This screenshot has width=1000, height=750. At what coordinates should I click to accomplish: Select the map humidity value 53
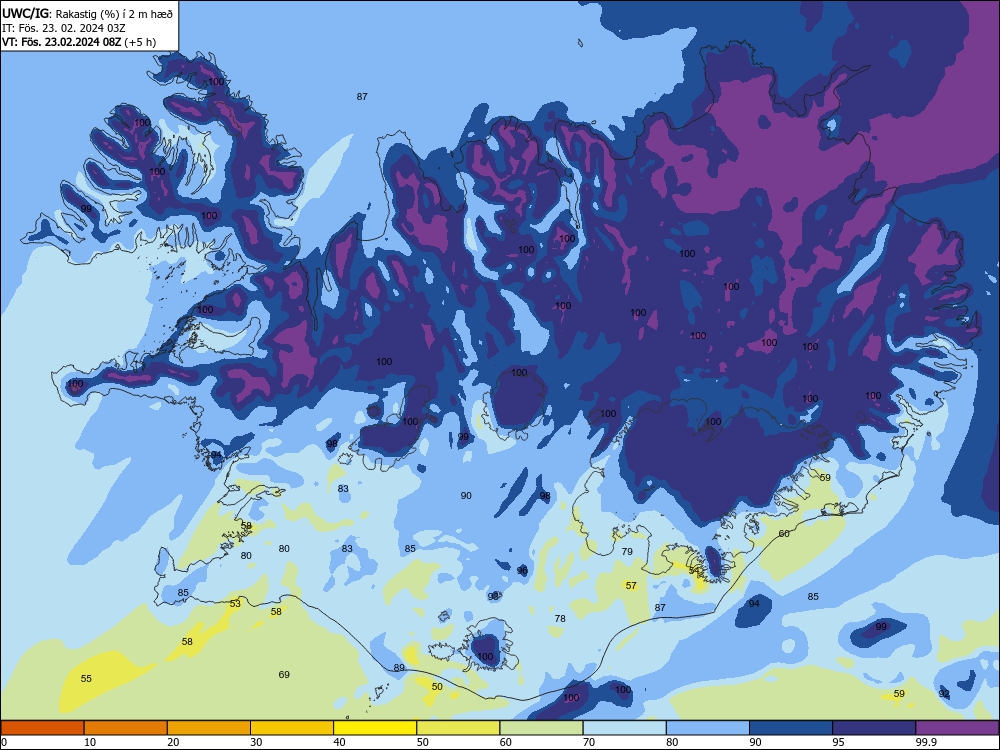[235, 603]
